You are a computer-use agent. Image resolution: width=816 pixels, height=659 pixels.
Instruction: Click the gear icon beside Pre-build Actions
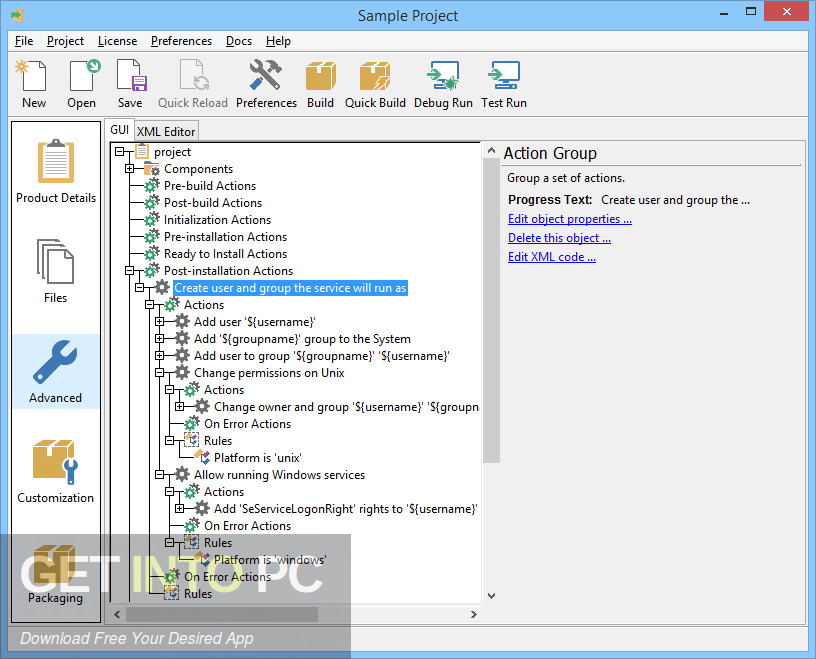tap(151, 186)
